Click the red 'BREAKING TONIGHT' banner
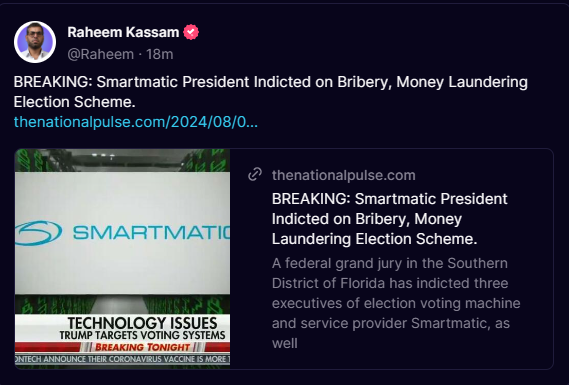 pyautogui.click(x=142, y=347)
